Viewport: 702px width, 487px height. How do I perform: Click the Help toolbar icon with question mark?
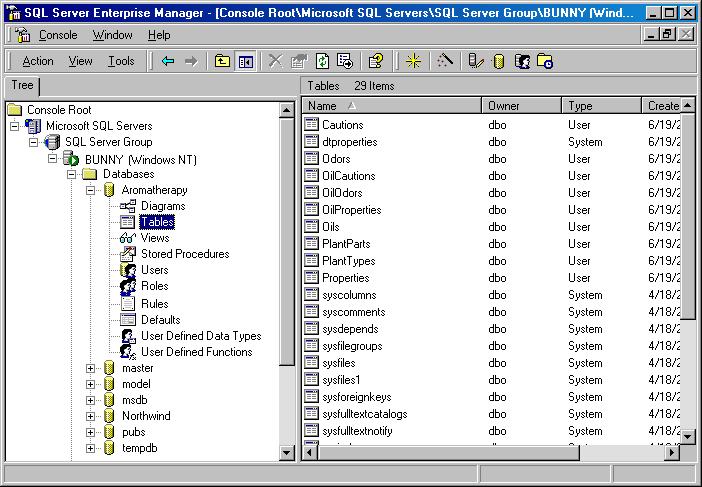click(376, 61)
